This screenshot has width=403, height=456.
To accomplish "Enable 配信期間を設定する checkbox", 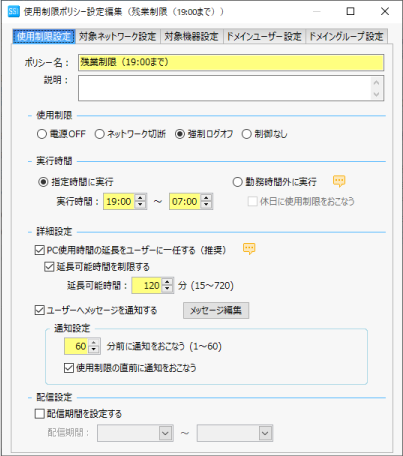I will [x=40, y=414].
